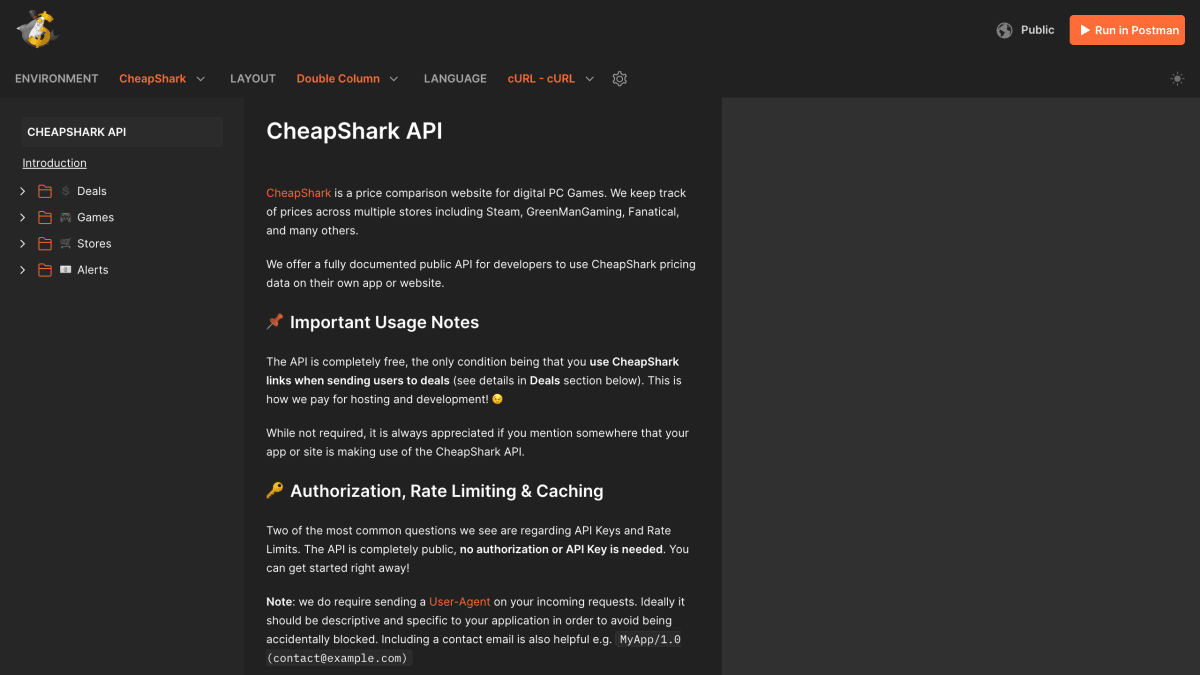1200x675 pixels.
Task: Click the LAYOUT label in toolbar
Action: pyautogui.click(x=253, y=79)
